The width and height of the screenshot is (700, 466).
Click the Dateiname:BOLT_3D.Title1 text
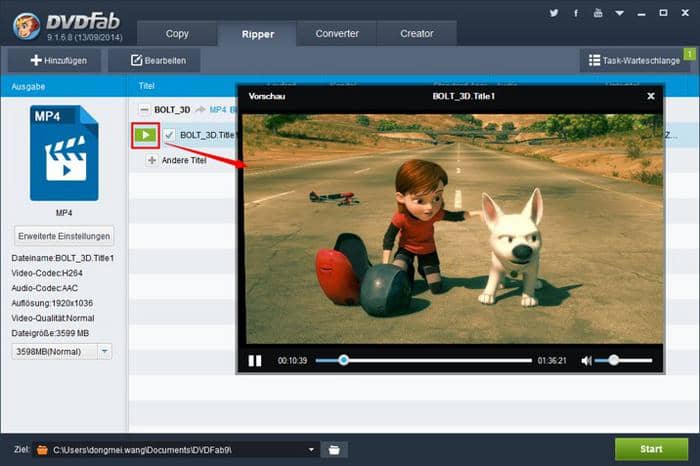tap(63, 258)
